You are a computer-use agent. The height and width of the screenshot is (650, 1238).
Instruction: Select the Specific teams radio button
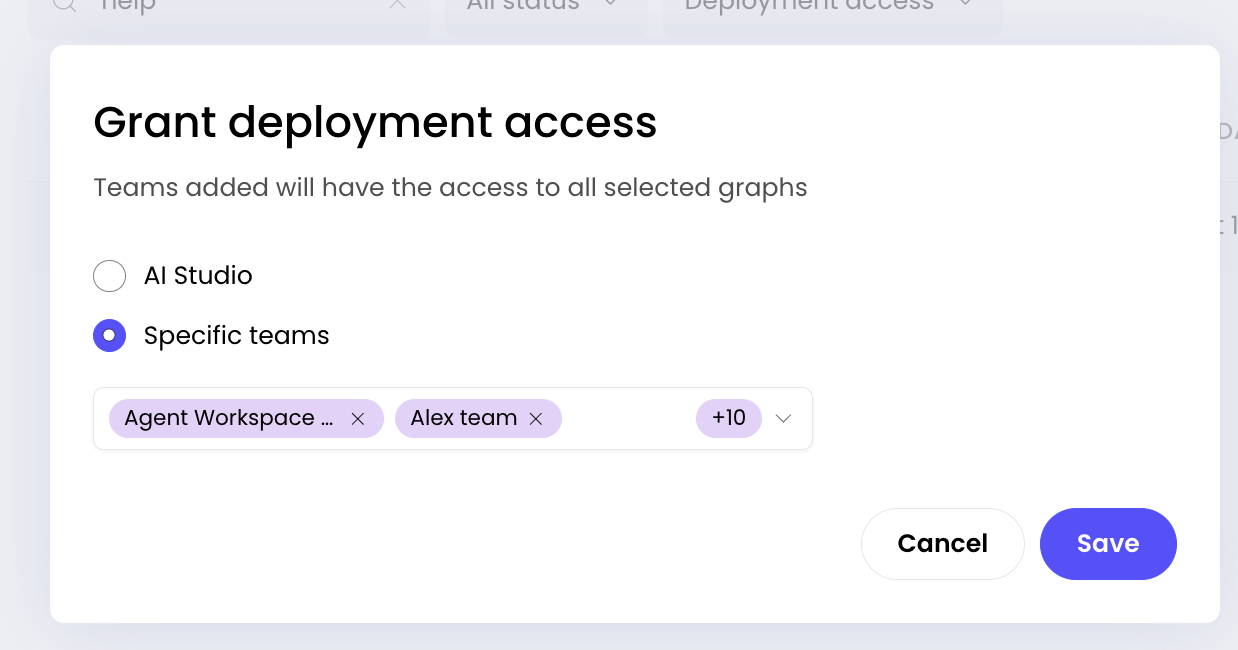click(x=109, y=336)
